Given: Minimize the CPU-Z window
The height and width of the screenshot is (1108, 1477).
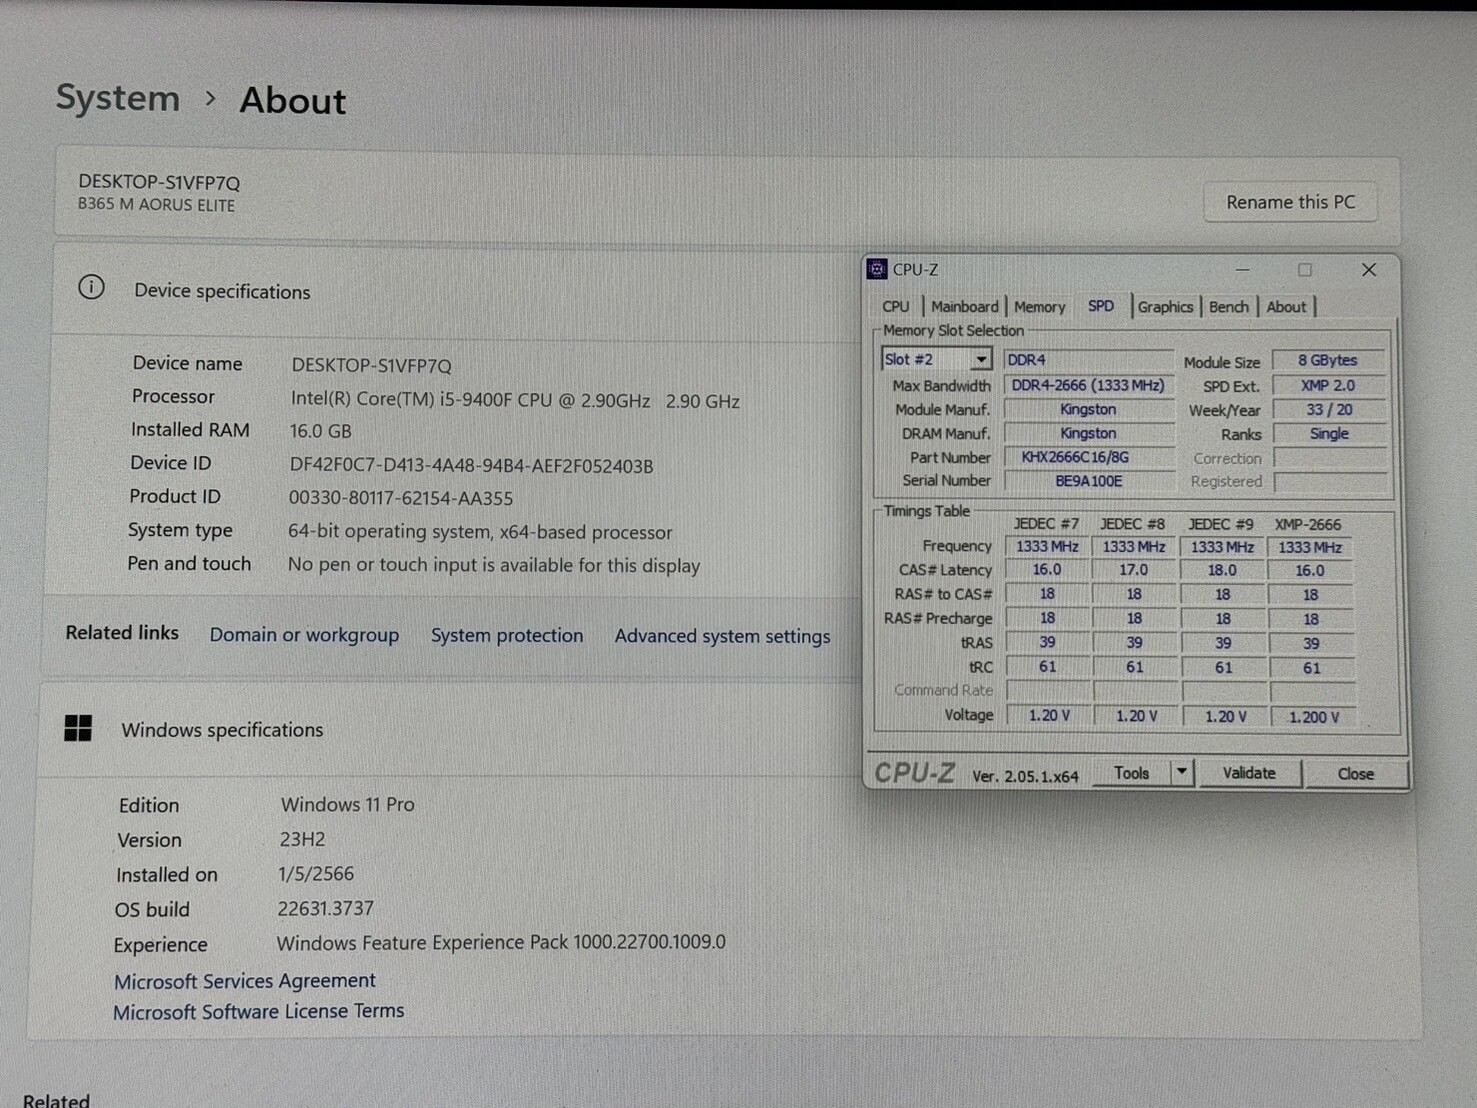Looking at the screenshot, I should pyautogui.click(x=1242, y=270).
